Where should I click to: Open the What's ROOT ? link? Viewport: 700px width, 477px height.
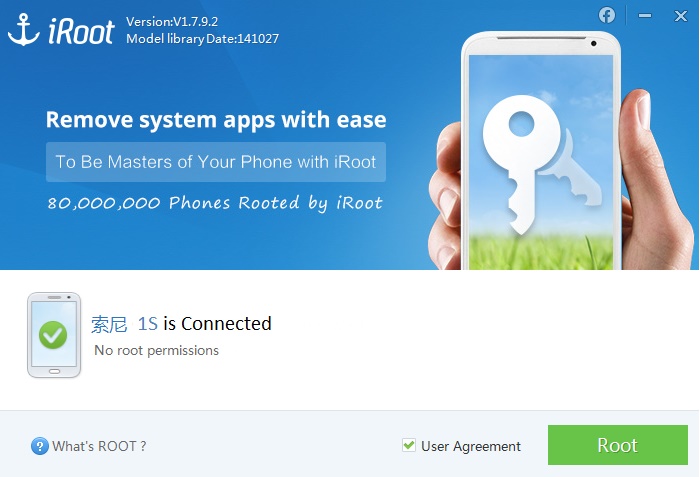99,446
